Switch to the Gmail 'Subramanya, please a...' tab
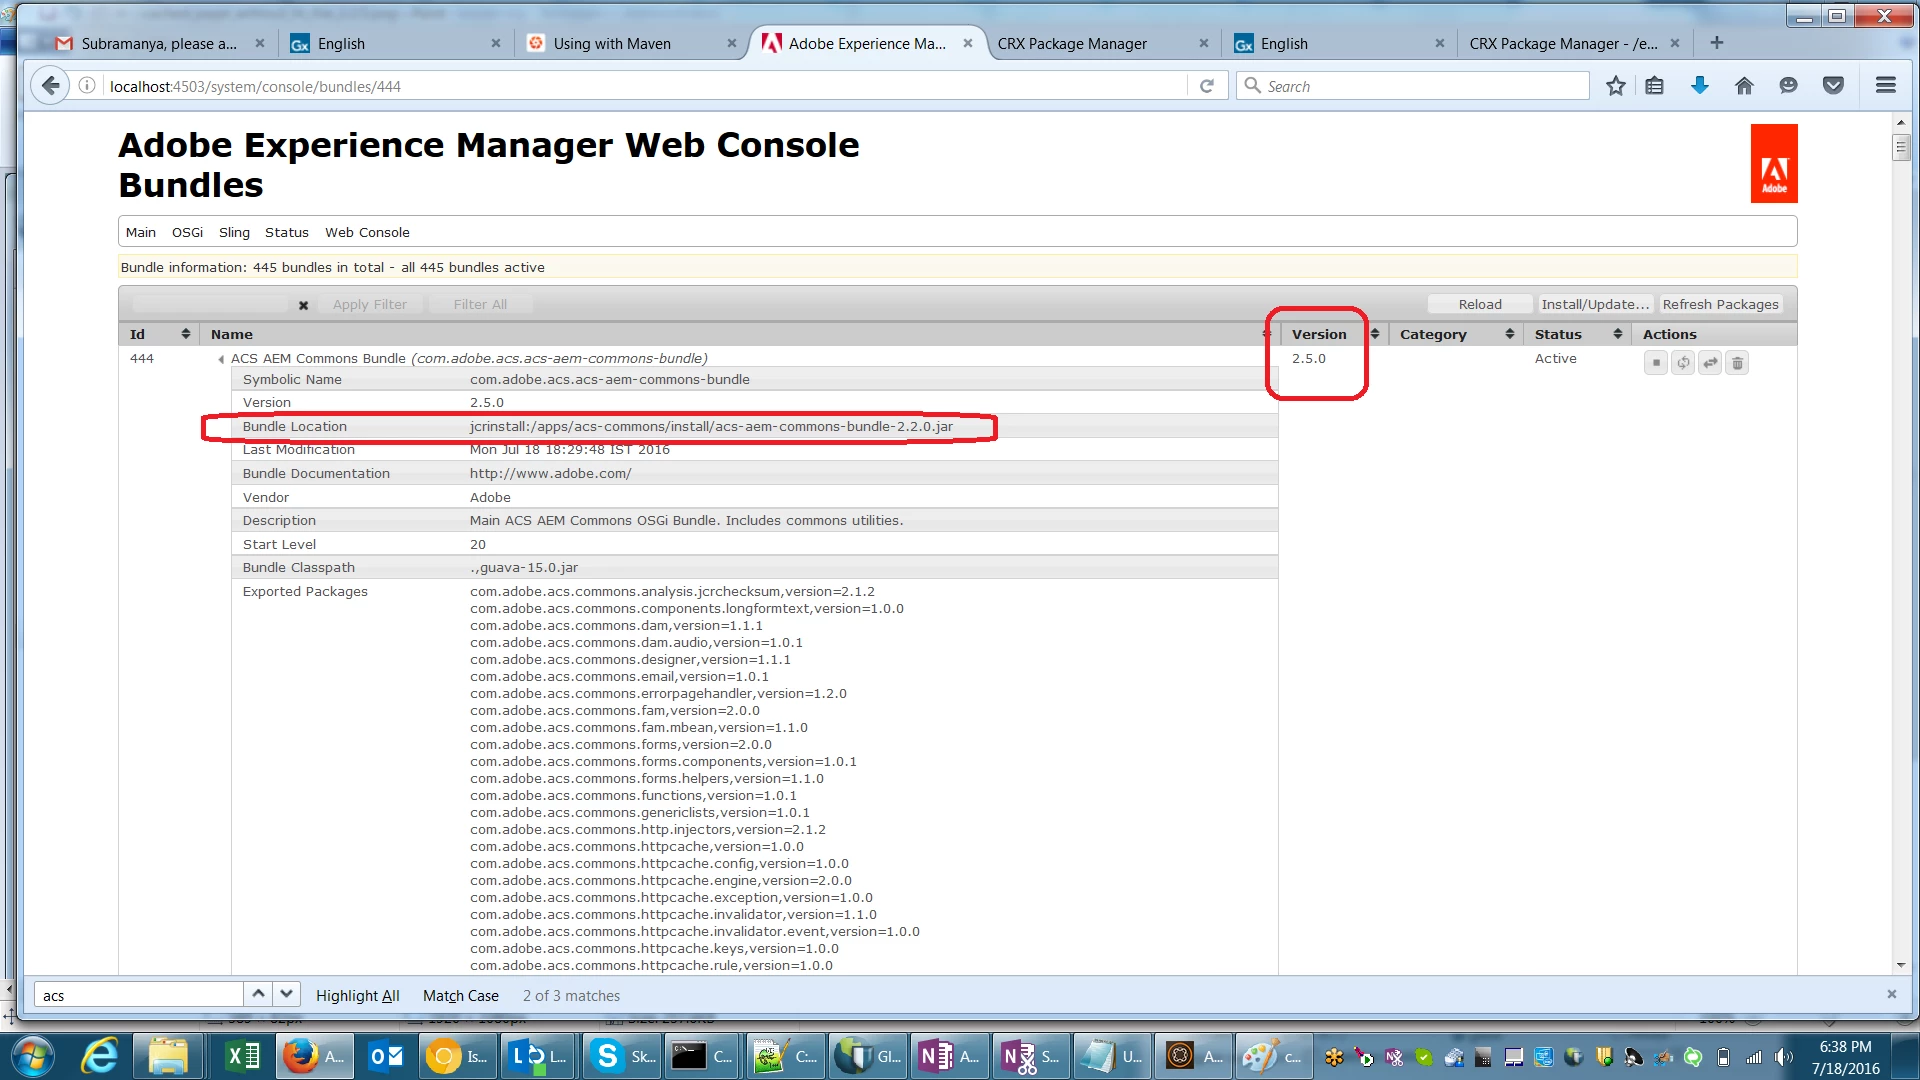 click(159, 44)
